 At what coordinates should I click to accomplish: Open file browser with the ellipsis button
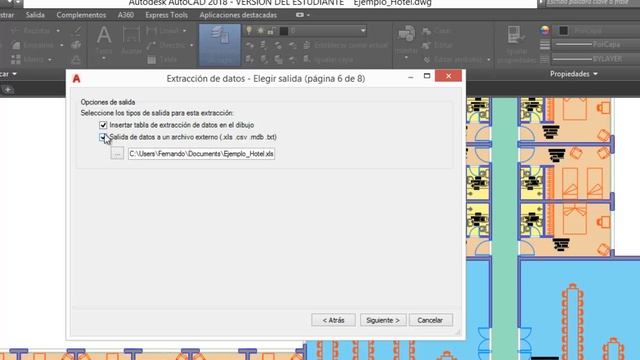(x=117, y=153)
